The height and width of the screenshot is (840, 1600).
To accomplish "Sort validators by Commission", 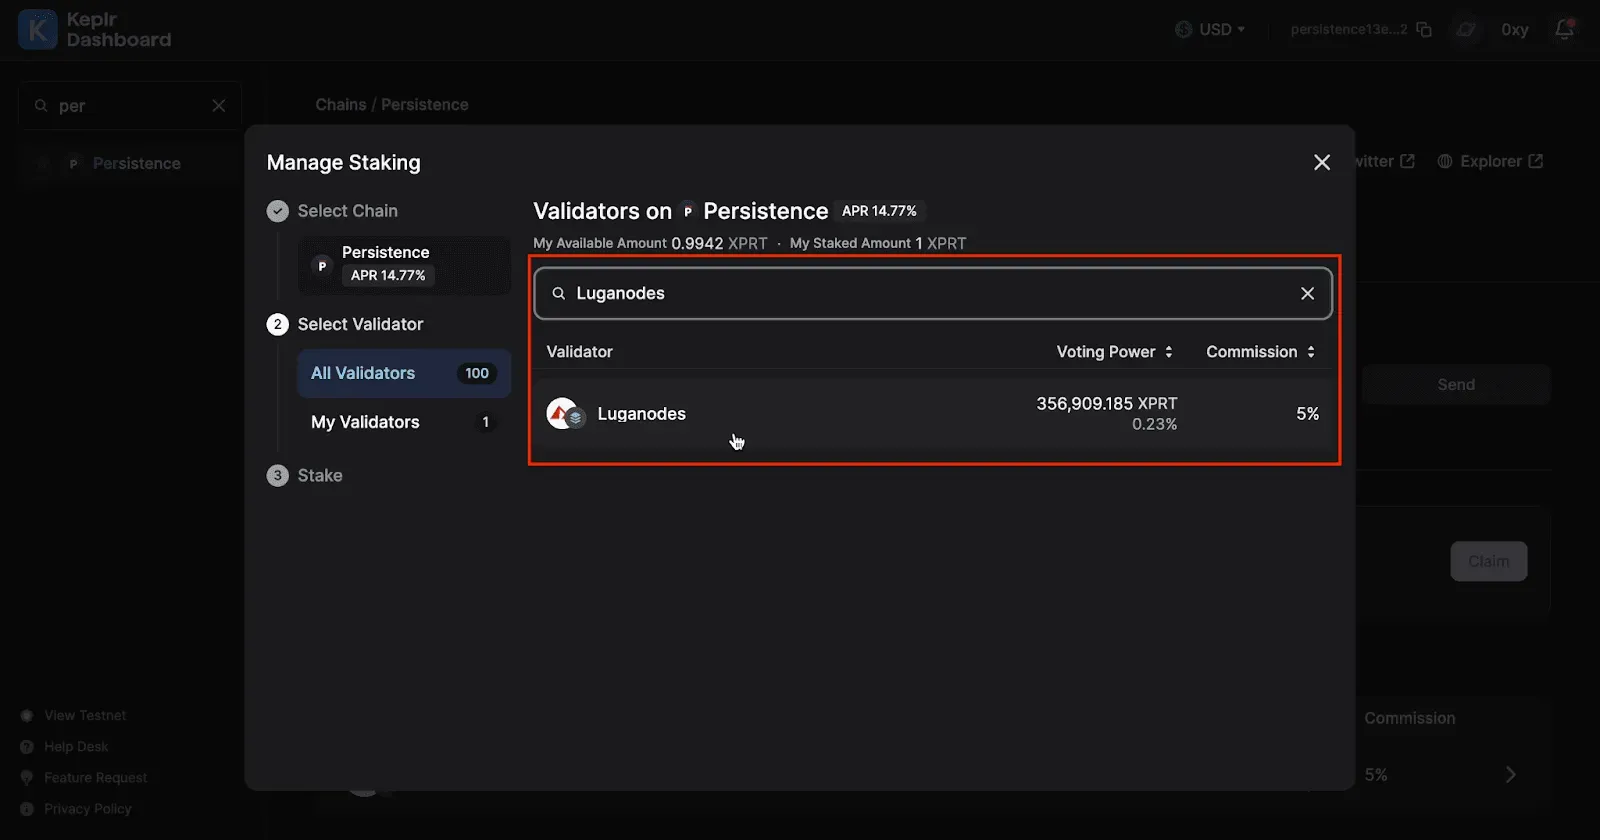I will [1261, 352].
